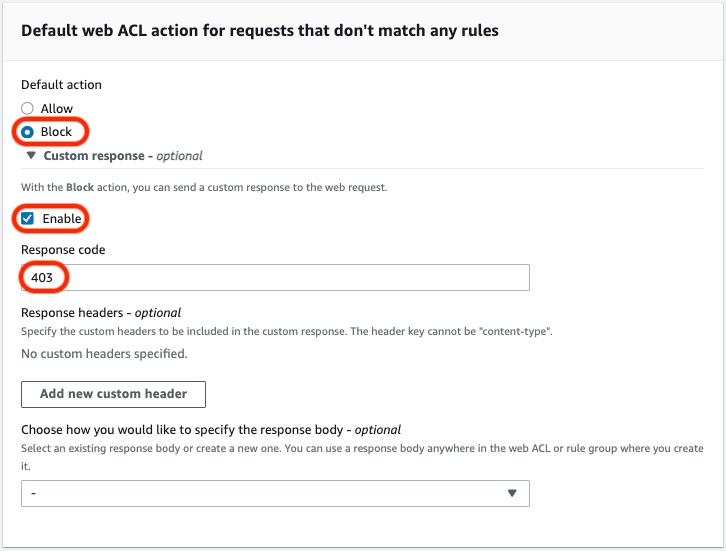Viewport: 726px width, 551px height.
Task: Toggle the Enable checkbox
Action: click(x=27, y=219)
